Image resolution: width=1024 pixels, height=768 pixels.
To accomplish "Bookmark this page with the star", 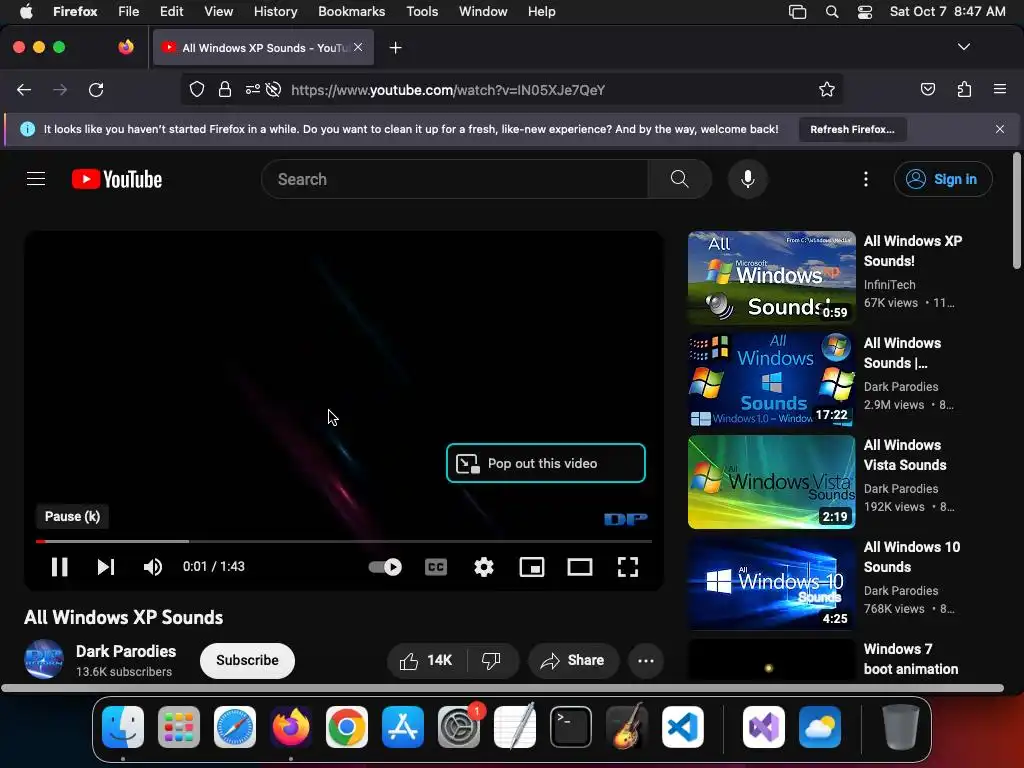I will coord(826,89).
